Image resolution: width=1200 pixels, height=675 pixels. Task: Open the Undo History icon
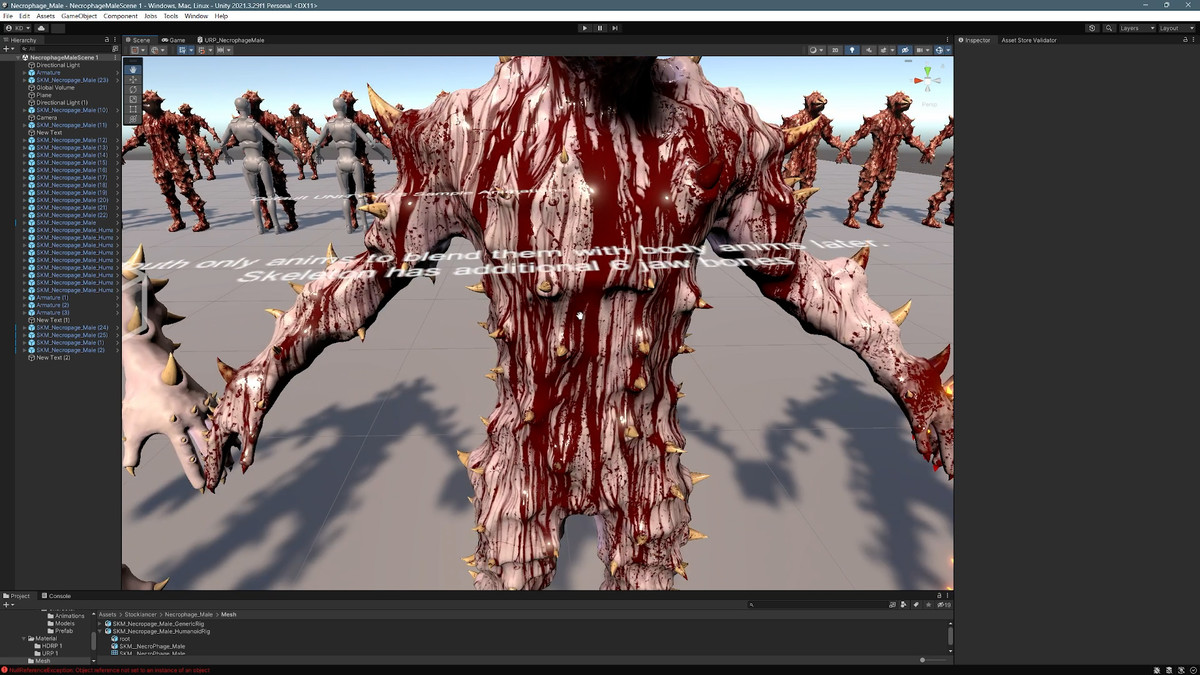pyautogui.click(x=1092, y=28)
